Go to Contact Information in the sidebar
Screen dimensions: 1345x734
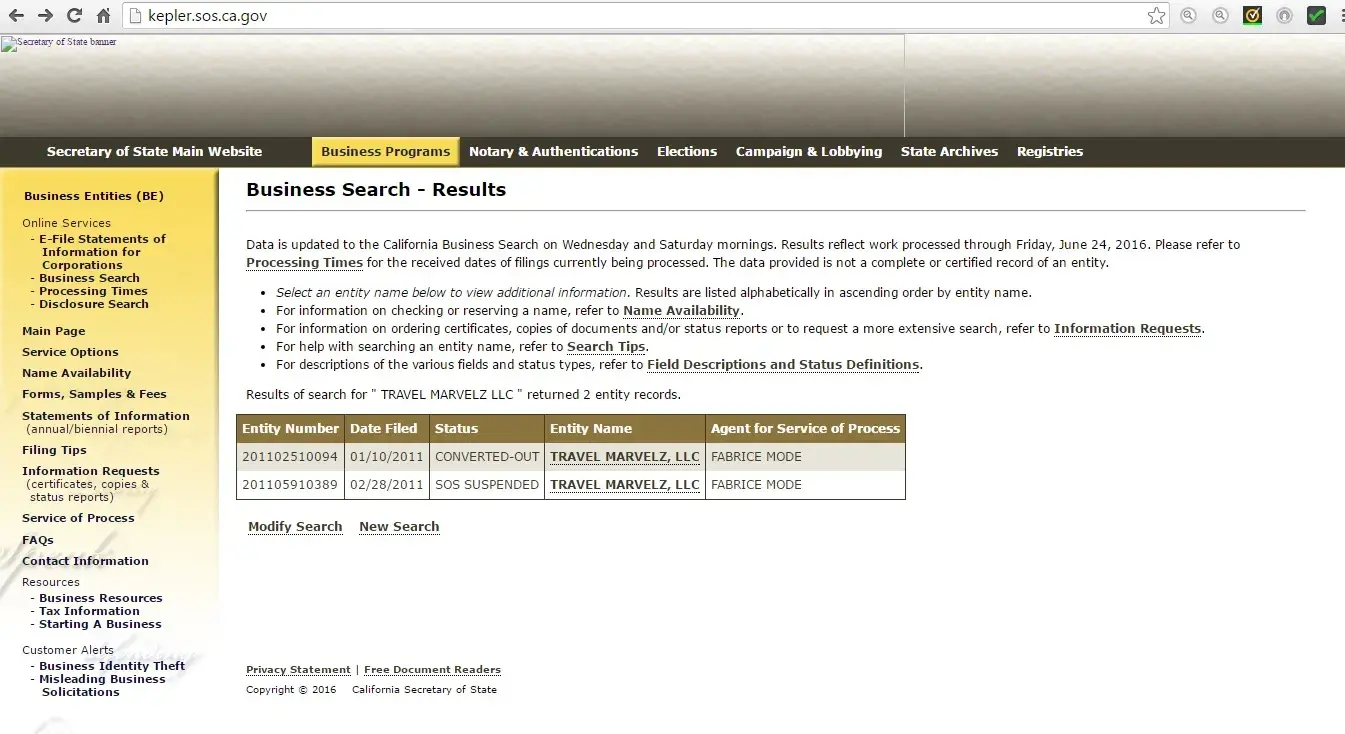coord(85,561)
